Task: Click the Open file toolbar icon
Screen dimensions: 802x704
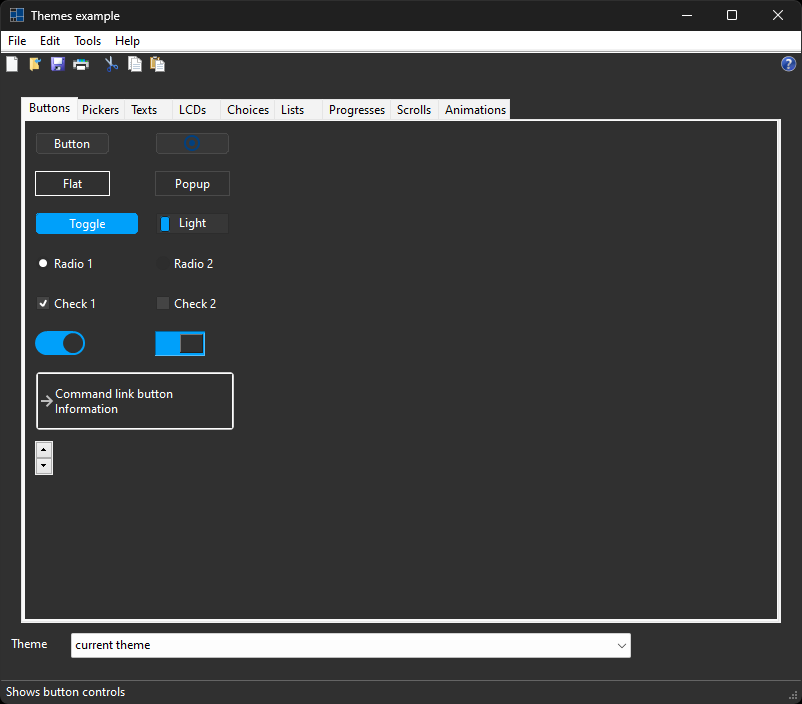Action: click(35, 64)
